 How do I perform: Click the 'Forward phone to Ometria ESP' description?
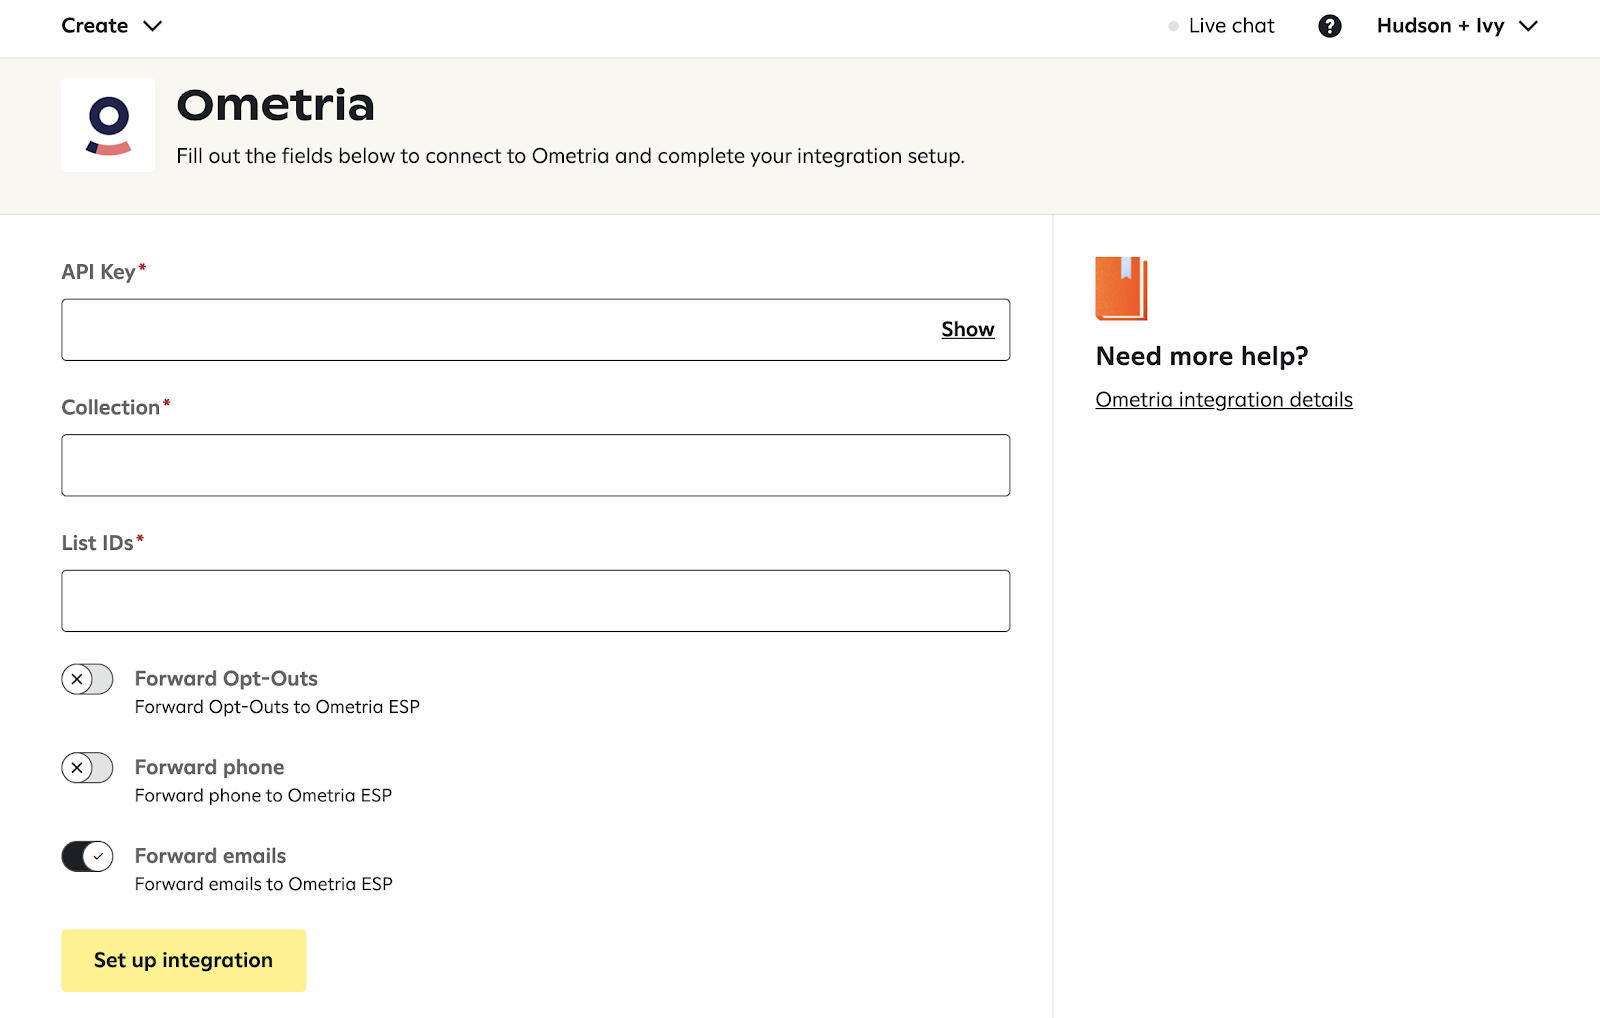pos(263,796)
